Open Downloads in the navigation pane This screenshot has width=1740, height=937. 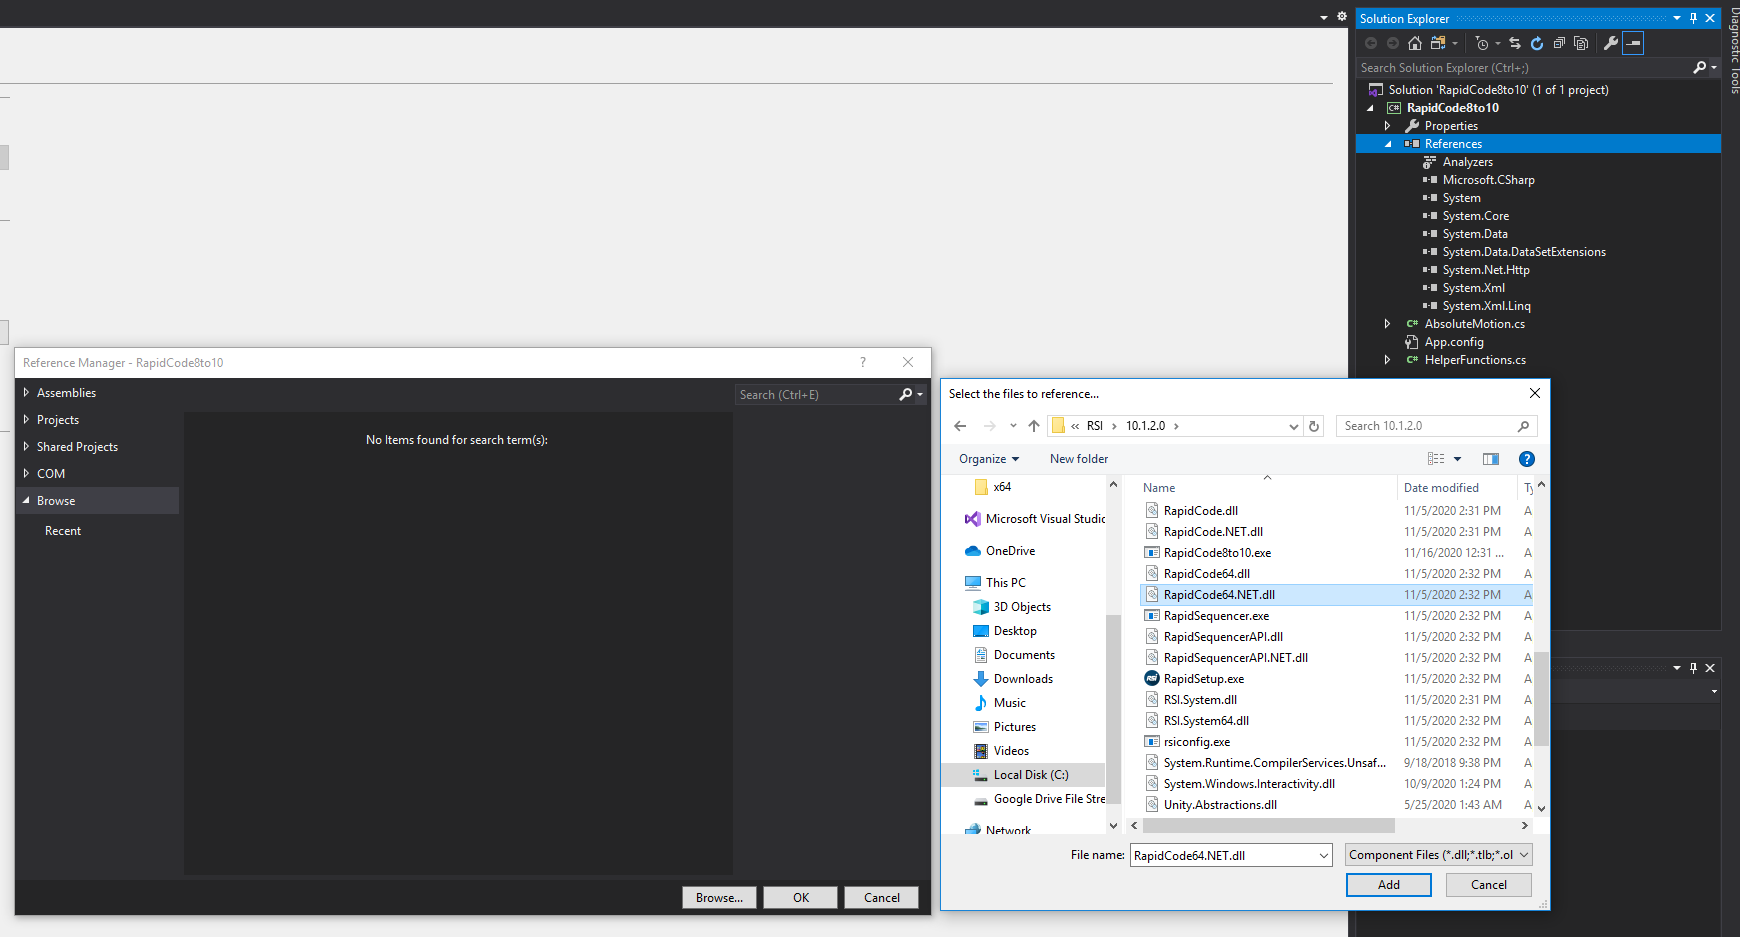[x=1023, y=679]
